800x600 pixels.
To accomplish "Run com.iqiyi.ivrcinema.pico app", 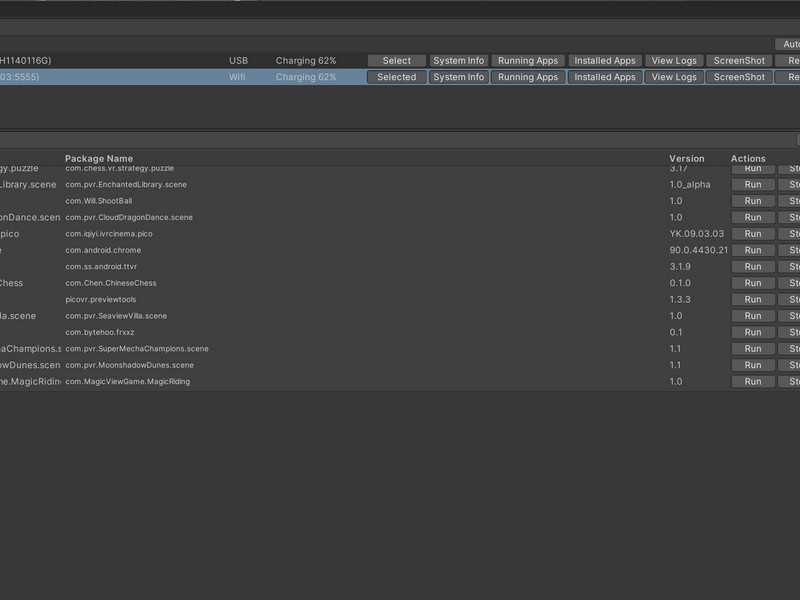I will [x=753, y=234].
